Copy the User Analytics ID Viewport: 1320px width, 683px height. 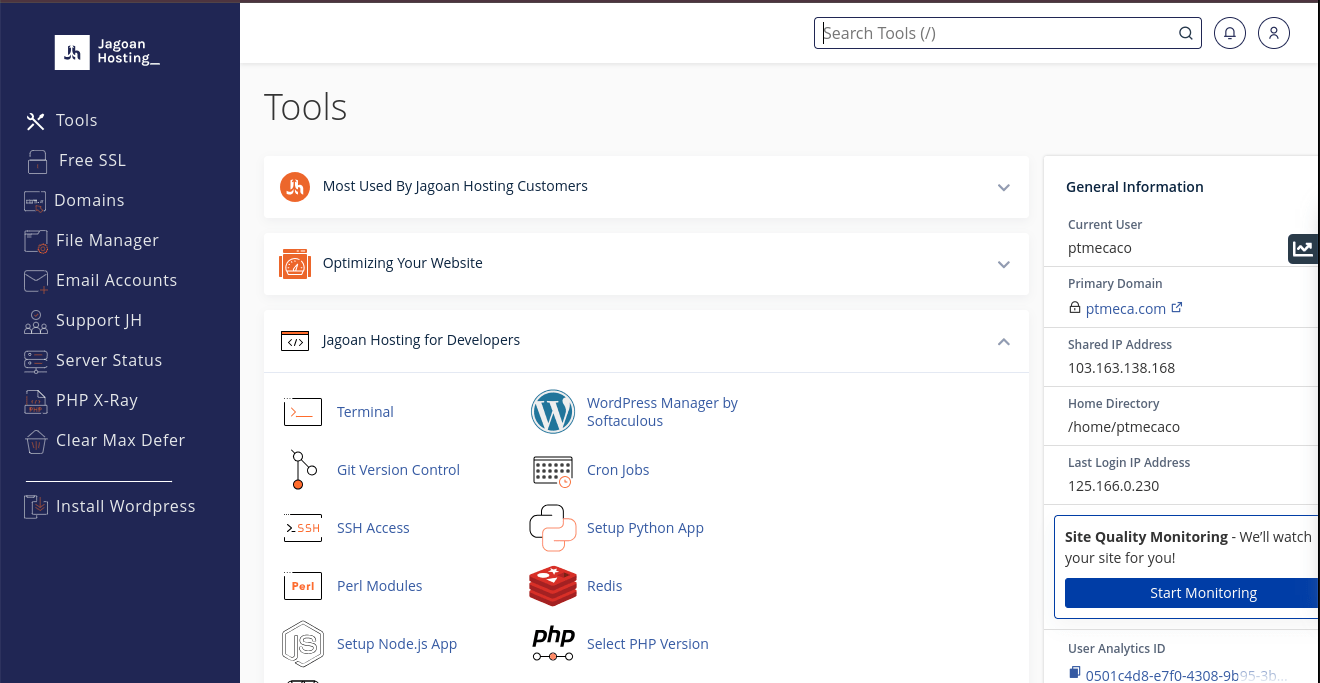(1074, 674)
